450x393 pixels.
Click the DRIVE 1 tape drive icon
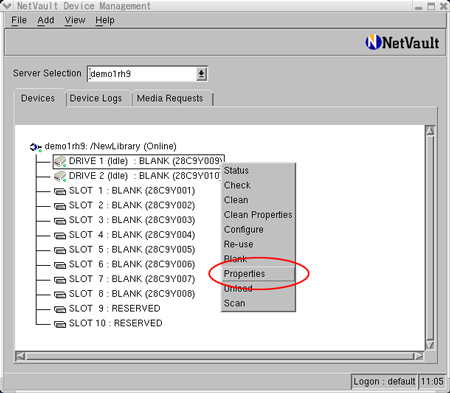coord(60,162)
